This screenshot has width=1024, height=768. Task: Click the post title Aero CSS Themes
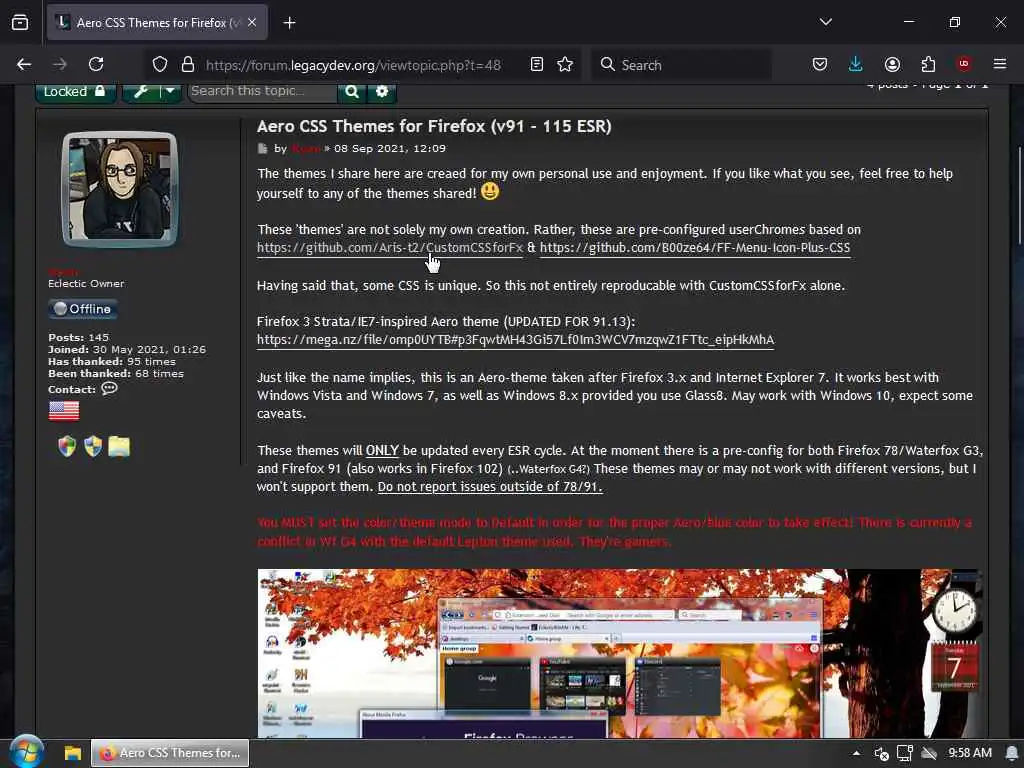[434, 126]
